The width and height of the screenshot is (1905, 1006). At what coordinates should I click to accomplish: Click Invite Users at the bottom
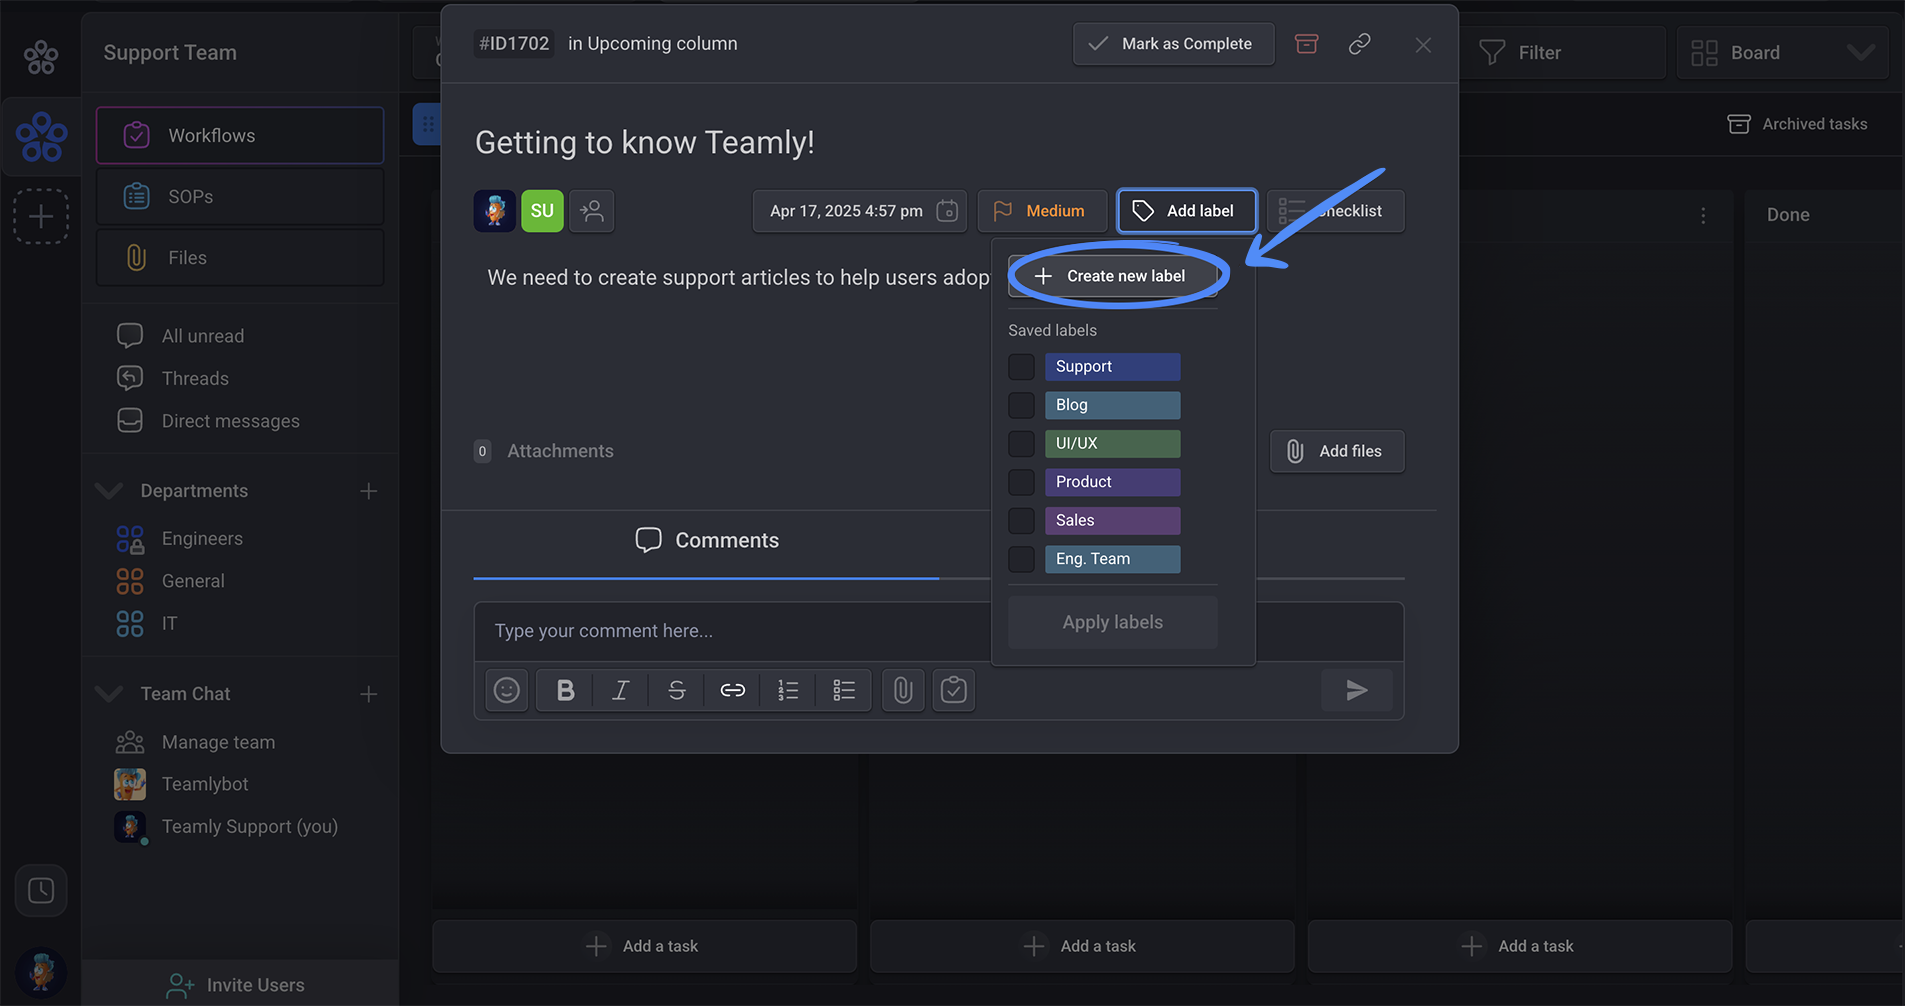coord(240,984)
